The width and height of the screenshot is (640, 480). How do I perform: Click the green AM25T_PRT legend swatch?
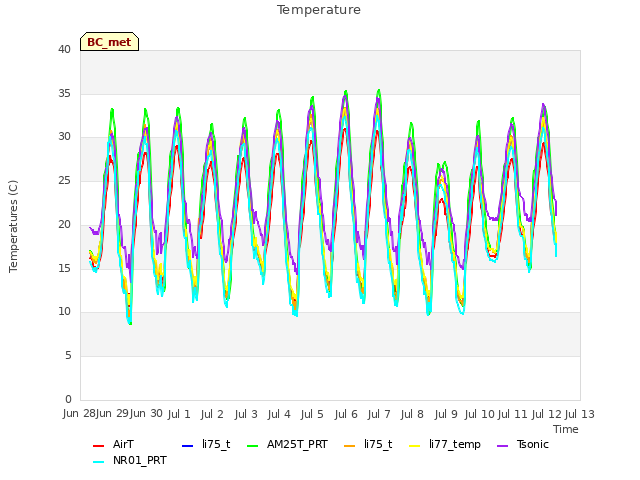(253, 445)
